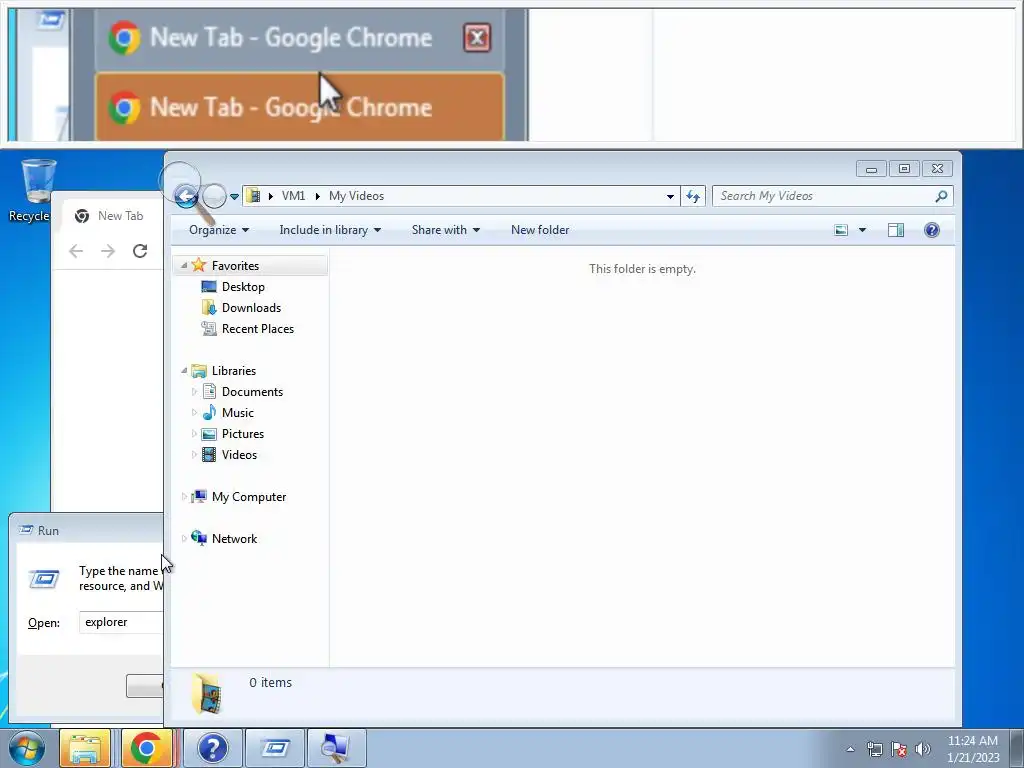Open Include in library menu
The image size is (1024, 768).
[x=330, y=230]
